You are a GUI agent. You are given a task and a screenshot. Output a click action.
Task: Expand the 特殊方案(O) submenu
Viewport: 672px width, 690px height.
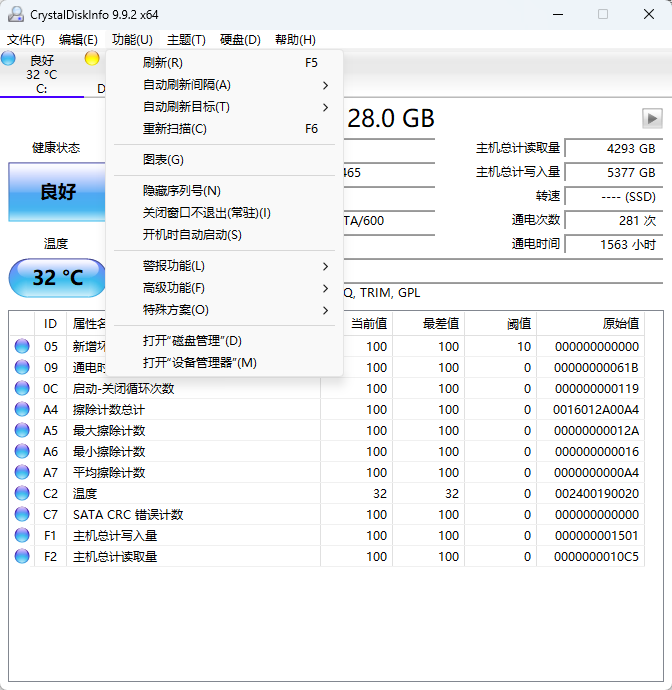point(224,310)
